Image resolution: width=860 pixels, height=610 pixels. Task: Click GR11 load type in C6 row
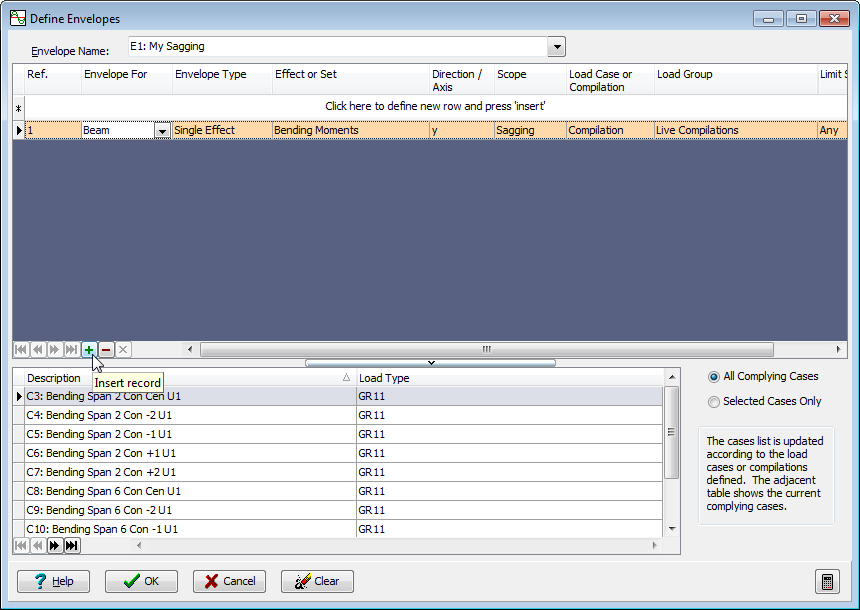click(510, 453)
